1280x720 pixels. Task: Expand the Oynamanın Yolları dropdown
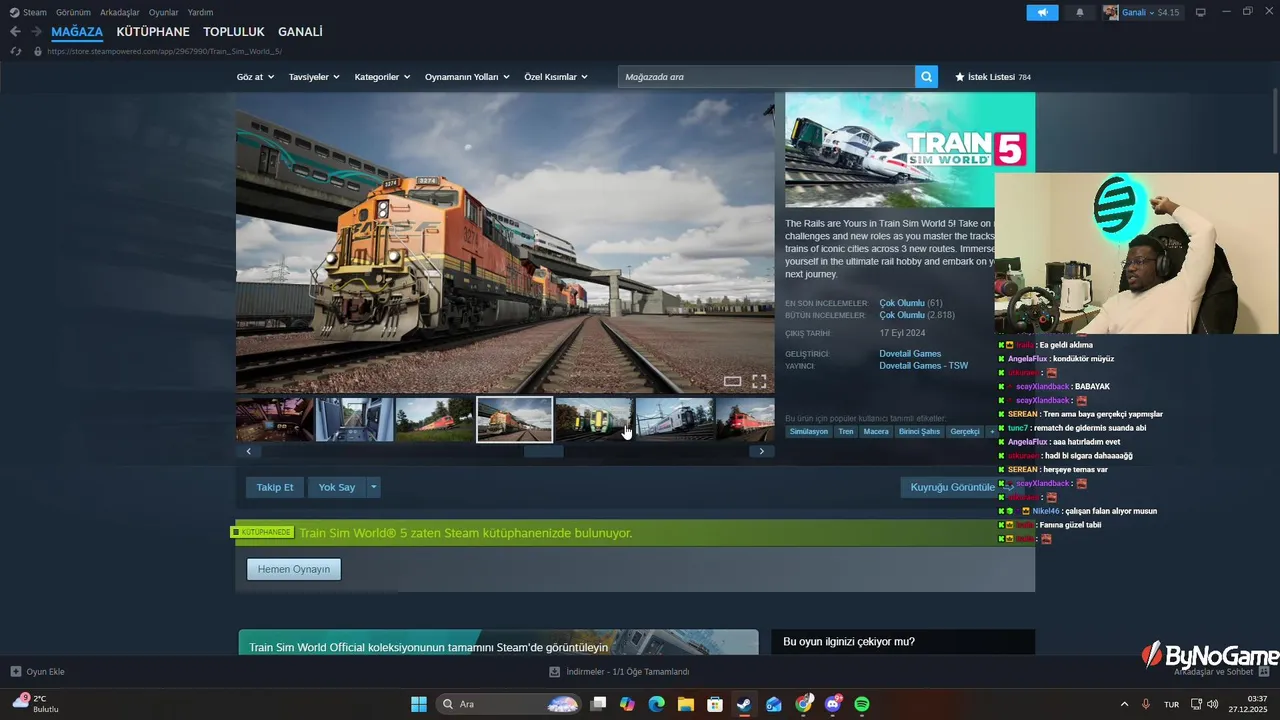tap(467, 77)
